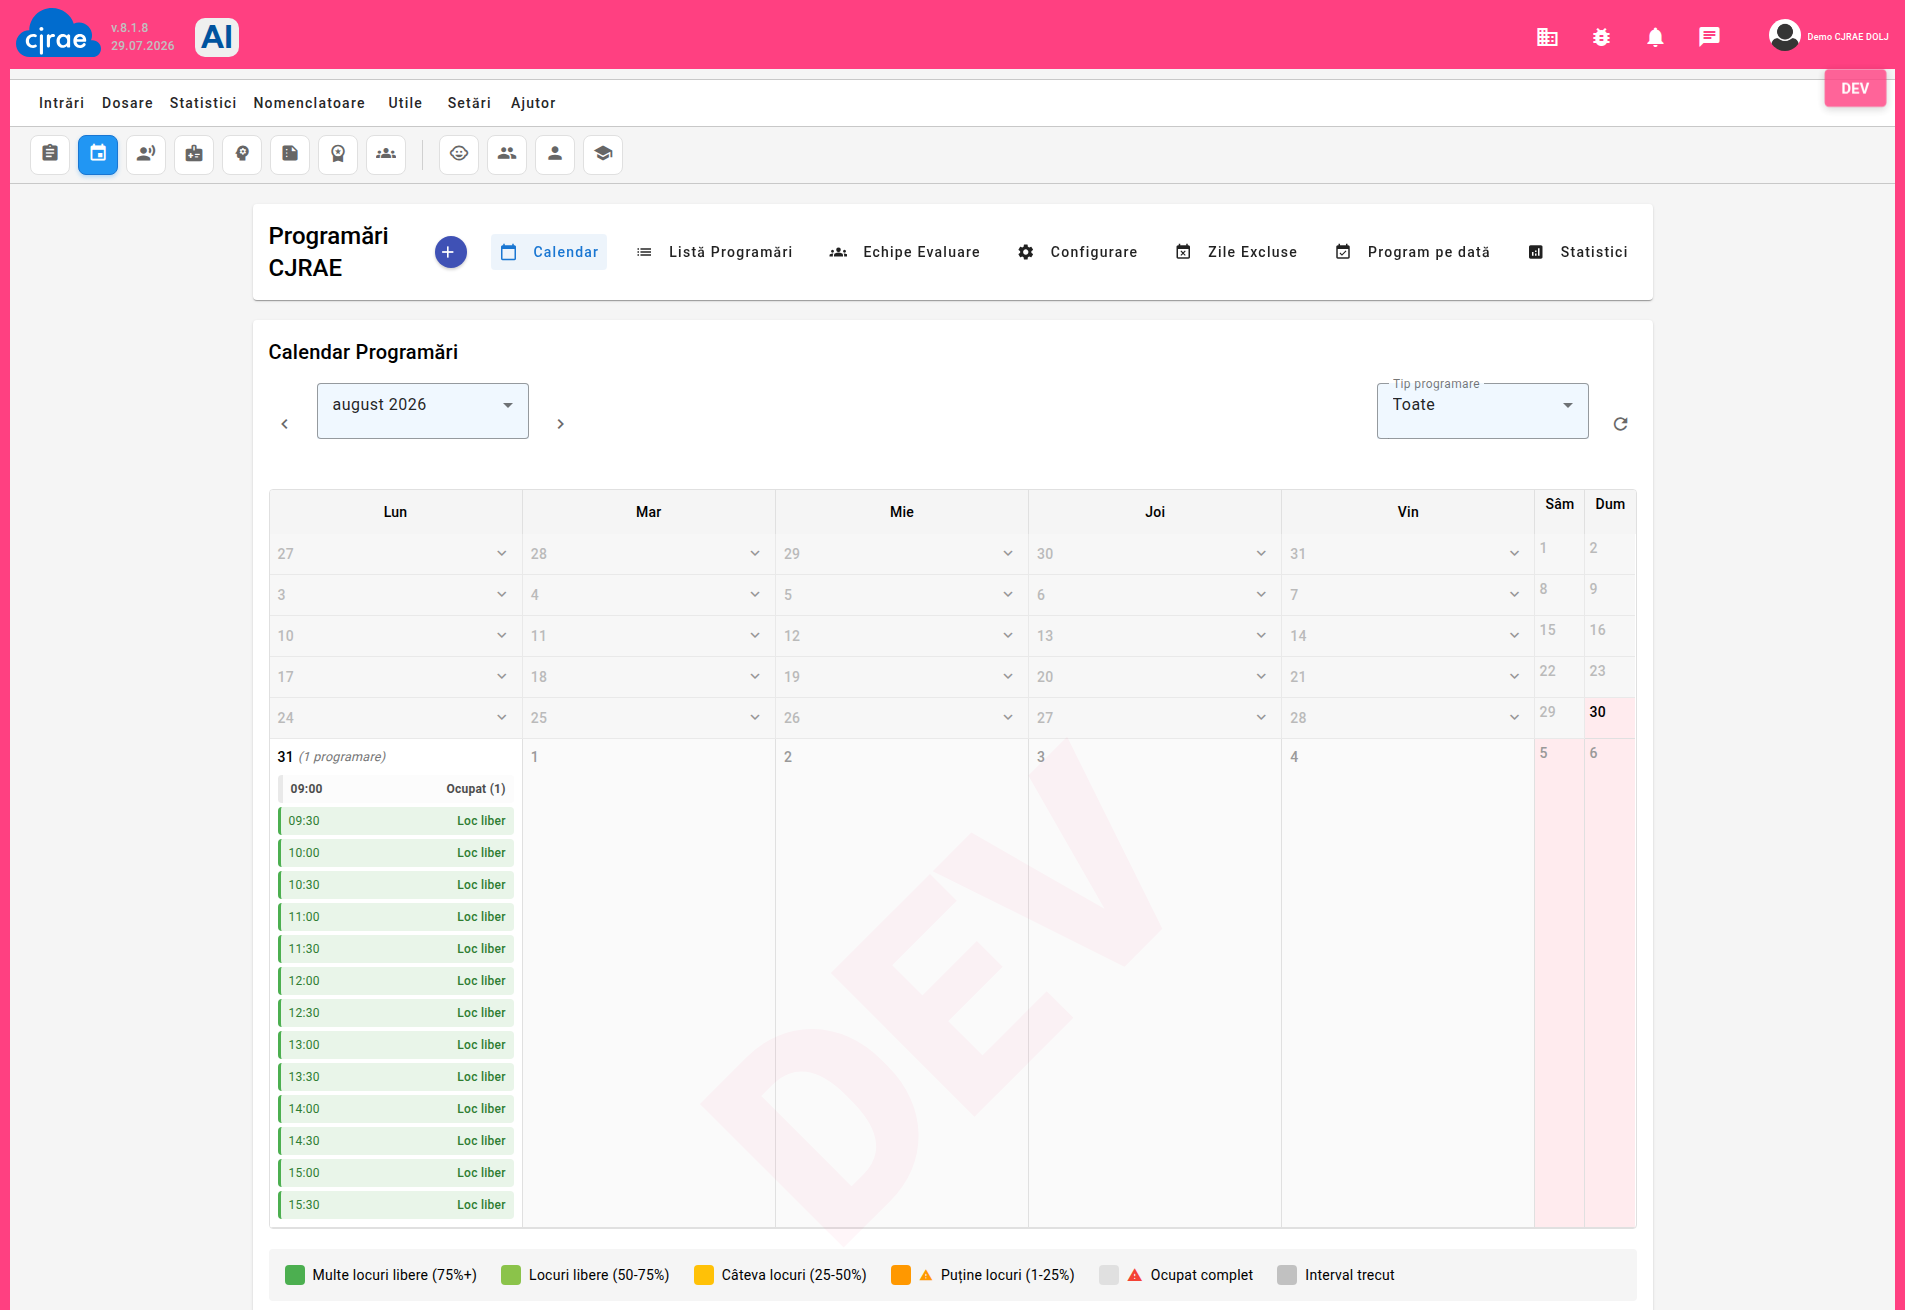This screenshot has width=1905, height=1310.
Task: Select the calendar appointments toolbar icon
Action: click(98, 154)
